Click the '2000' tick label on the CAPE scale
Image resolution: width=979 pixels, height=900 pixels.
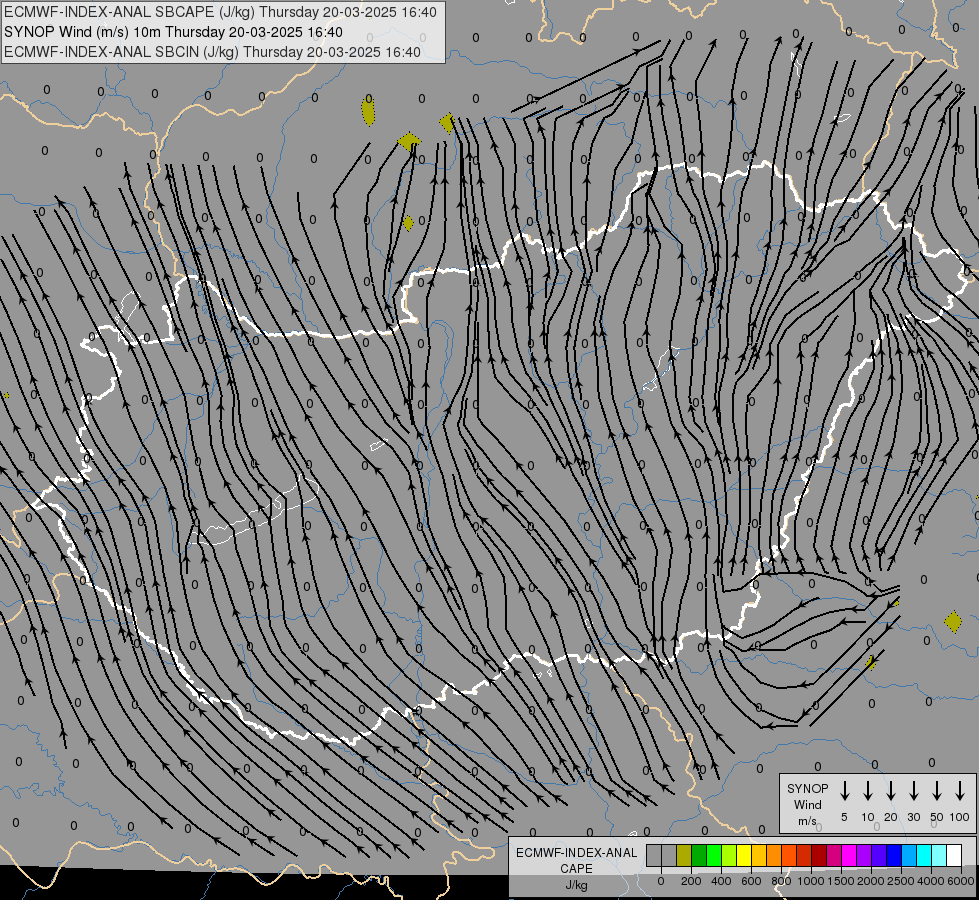[x=871, y=881]
